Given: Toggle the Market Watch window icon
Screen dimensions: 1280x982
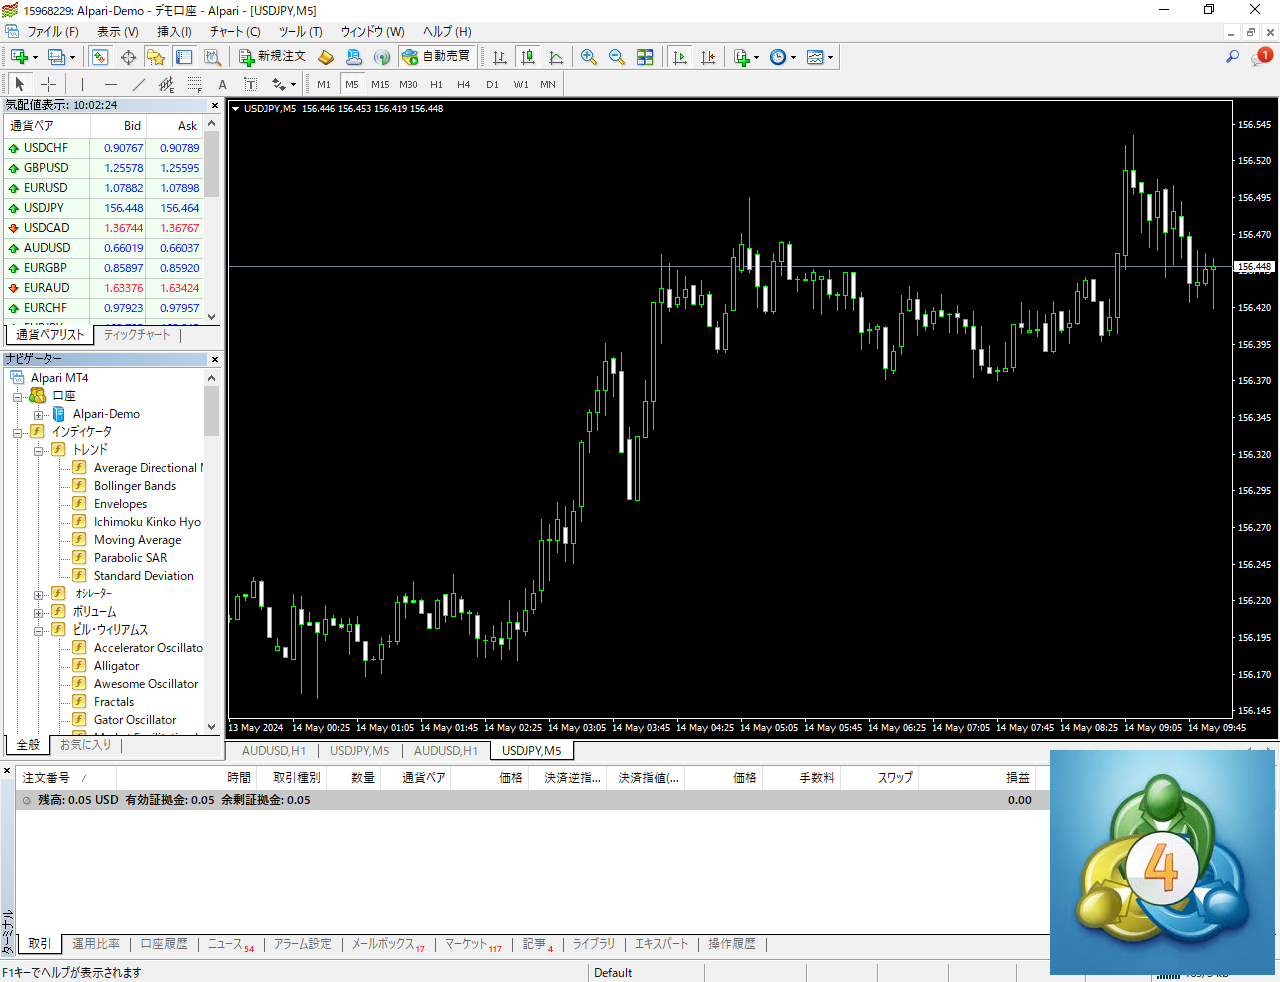Looking at the screenshot, I should coord(100,57).
